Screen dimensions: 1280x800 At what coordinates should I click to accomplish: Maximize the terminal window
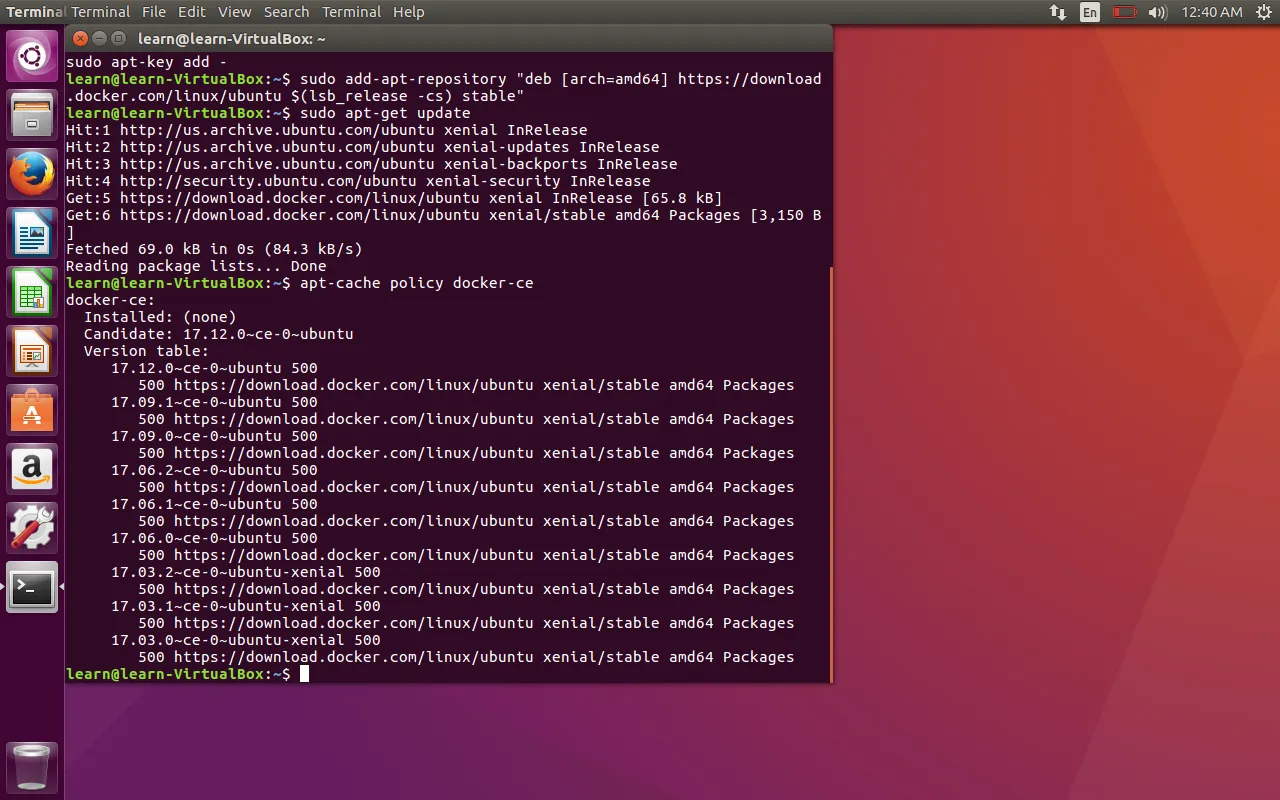(118, 39)
